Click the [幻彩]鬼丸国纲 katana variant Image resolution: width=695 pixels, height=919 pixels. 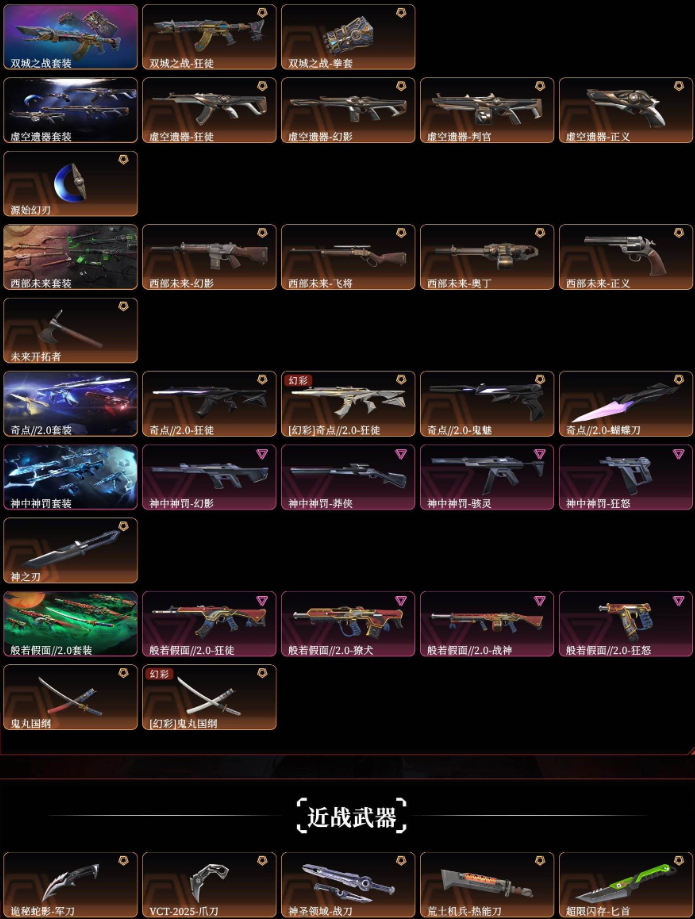point(209,697)
